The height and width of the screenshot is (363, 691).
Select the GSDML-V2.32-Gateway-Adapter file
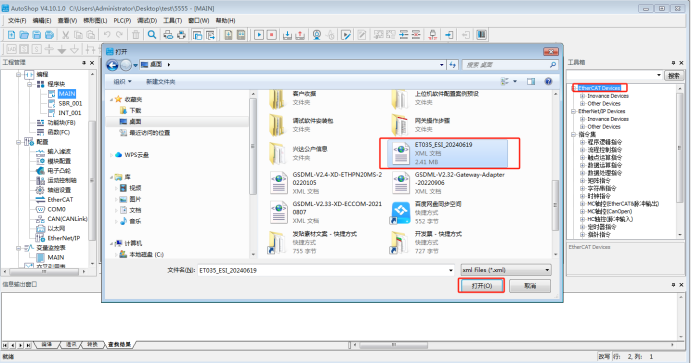point(449,183)
